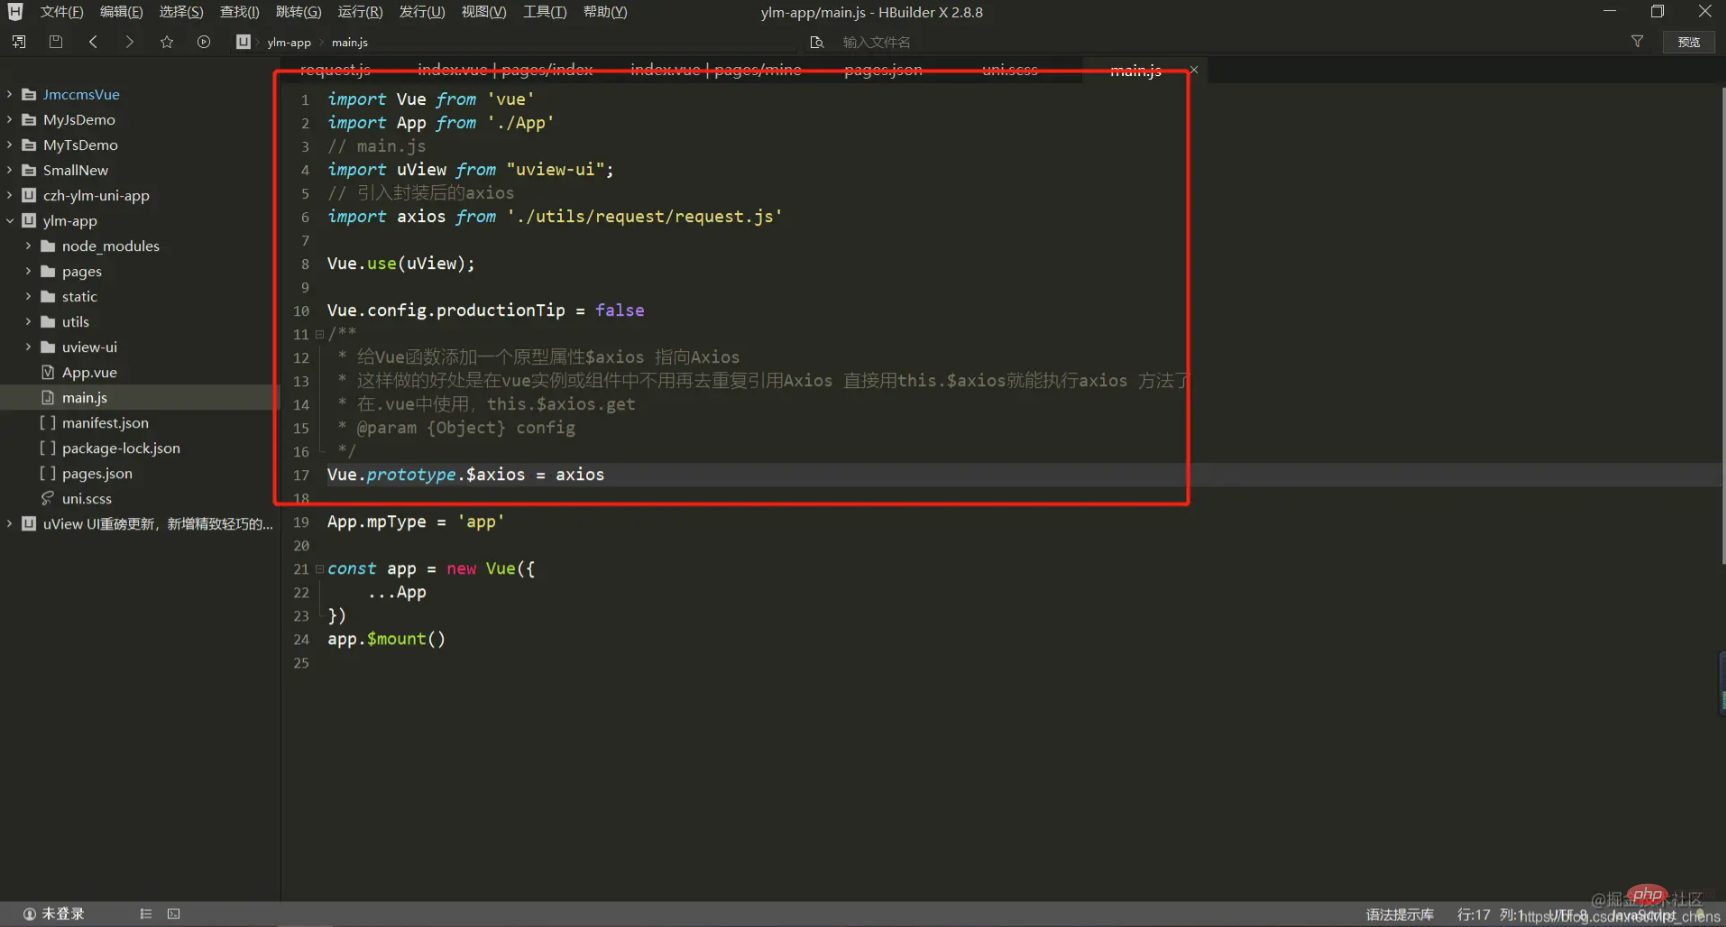This screenshot has width=1726, height=927.
Task: Expand the czh-ylm-uni-app project
Action: (10, 195)
